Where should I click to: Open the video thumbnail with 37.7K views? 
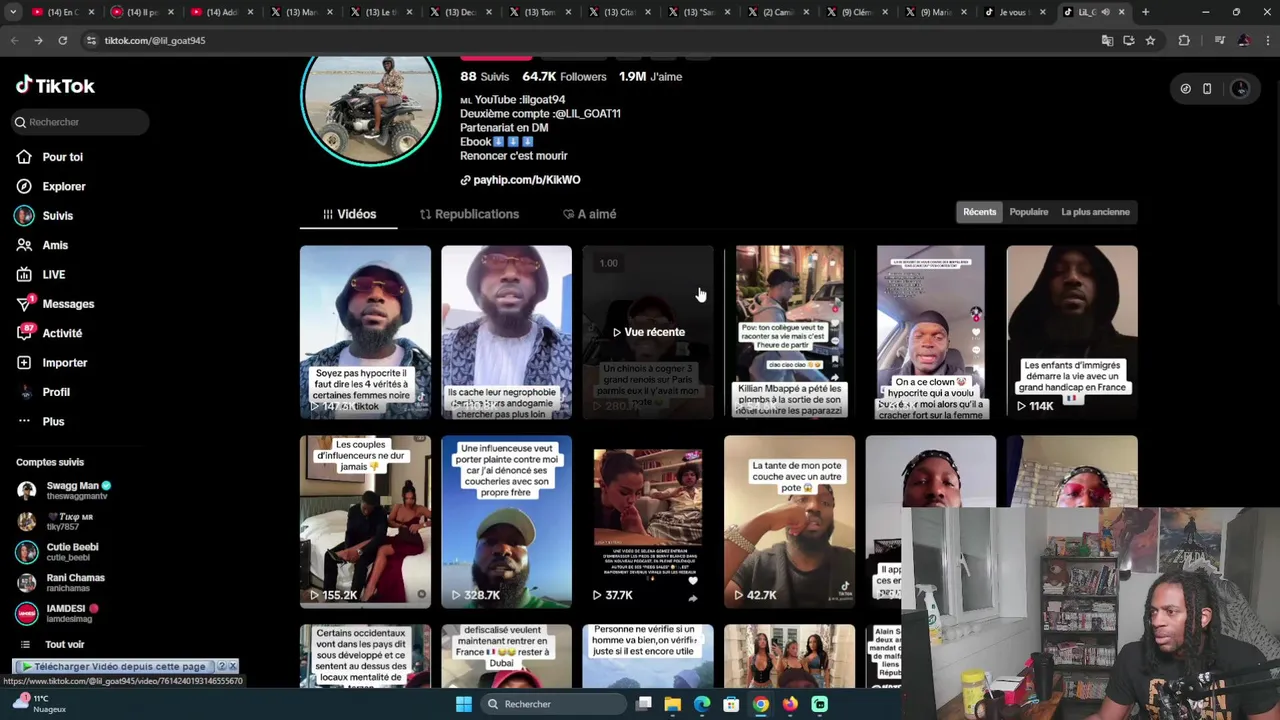coord(648,522)
